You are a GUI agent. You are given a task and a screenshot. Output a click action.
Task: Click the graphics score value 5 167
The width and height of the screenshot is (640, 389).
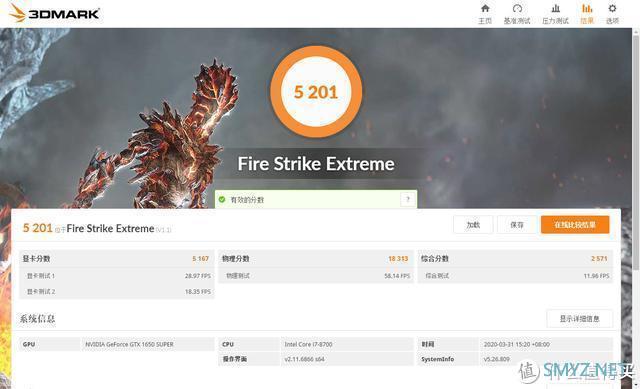click(200, 258)
